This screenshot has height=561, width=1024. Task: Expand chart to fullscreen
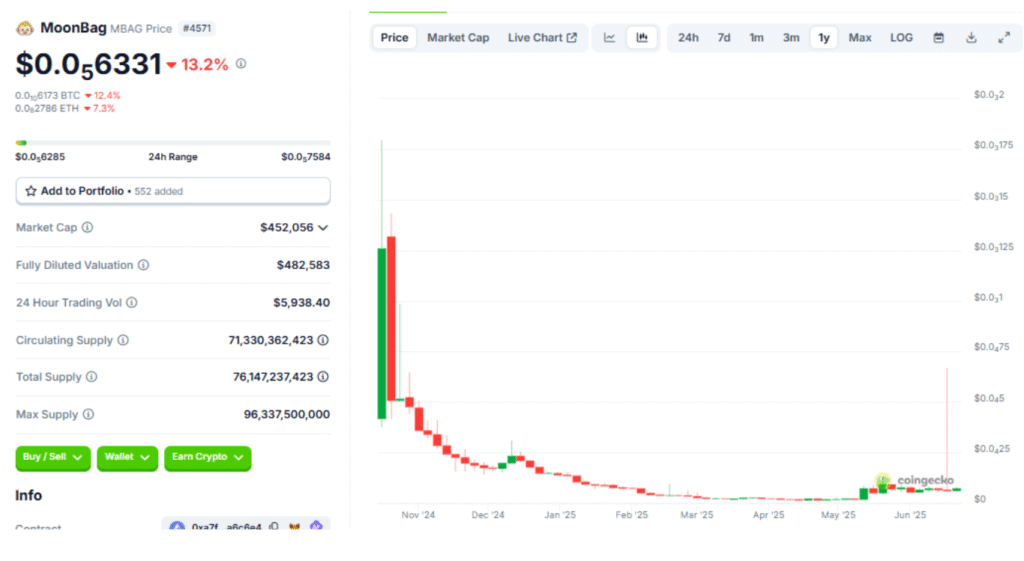[1004, 38]
